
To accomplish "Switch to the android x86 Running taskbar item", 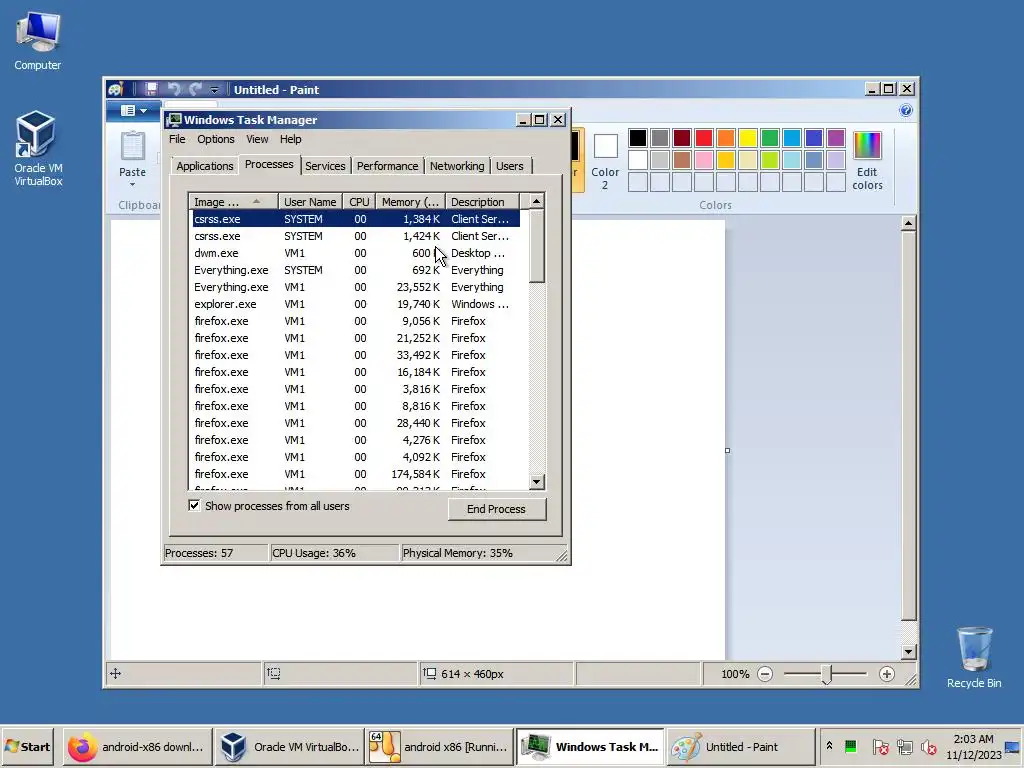I will [440, 746].
